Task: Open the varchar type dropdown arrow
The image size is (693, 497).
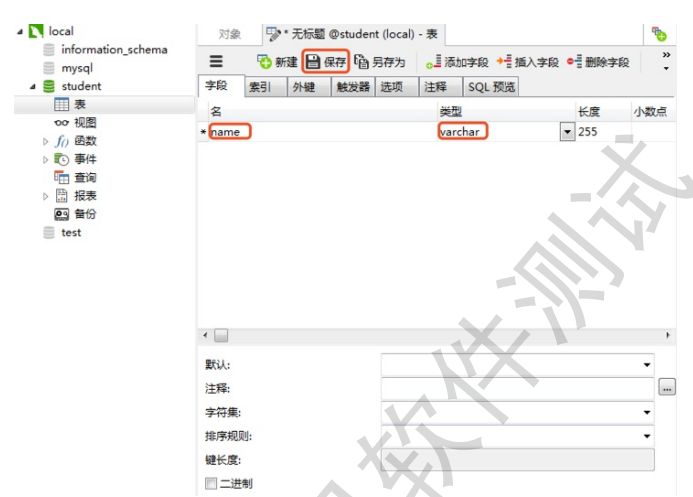Action: click(x=567, y=132)
